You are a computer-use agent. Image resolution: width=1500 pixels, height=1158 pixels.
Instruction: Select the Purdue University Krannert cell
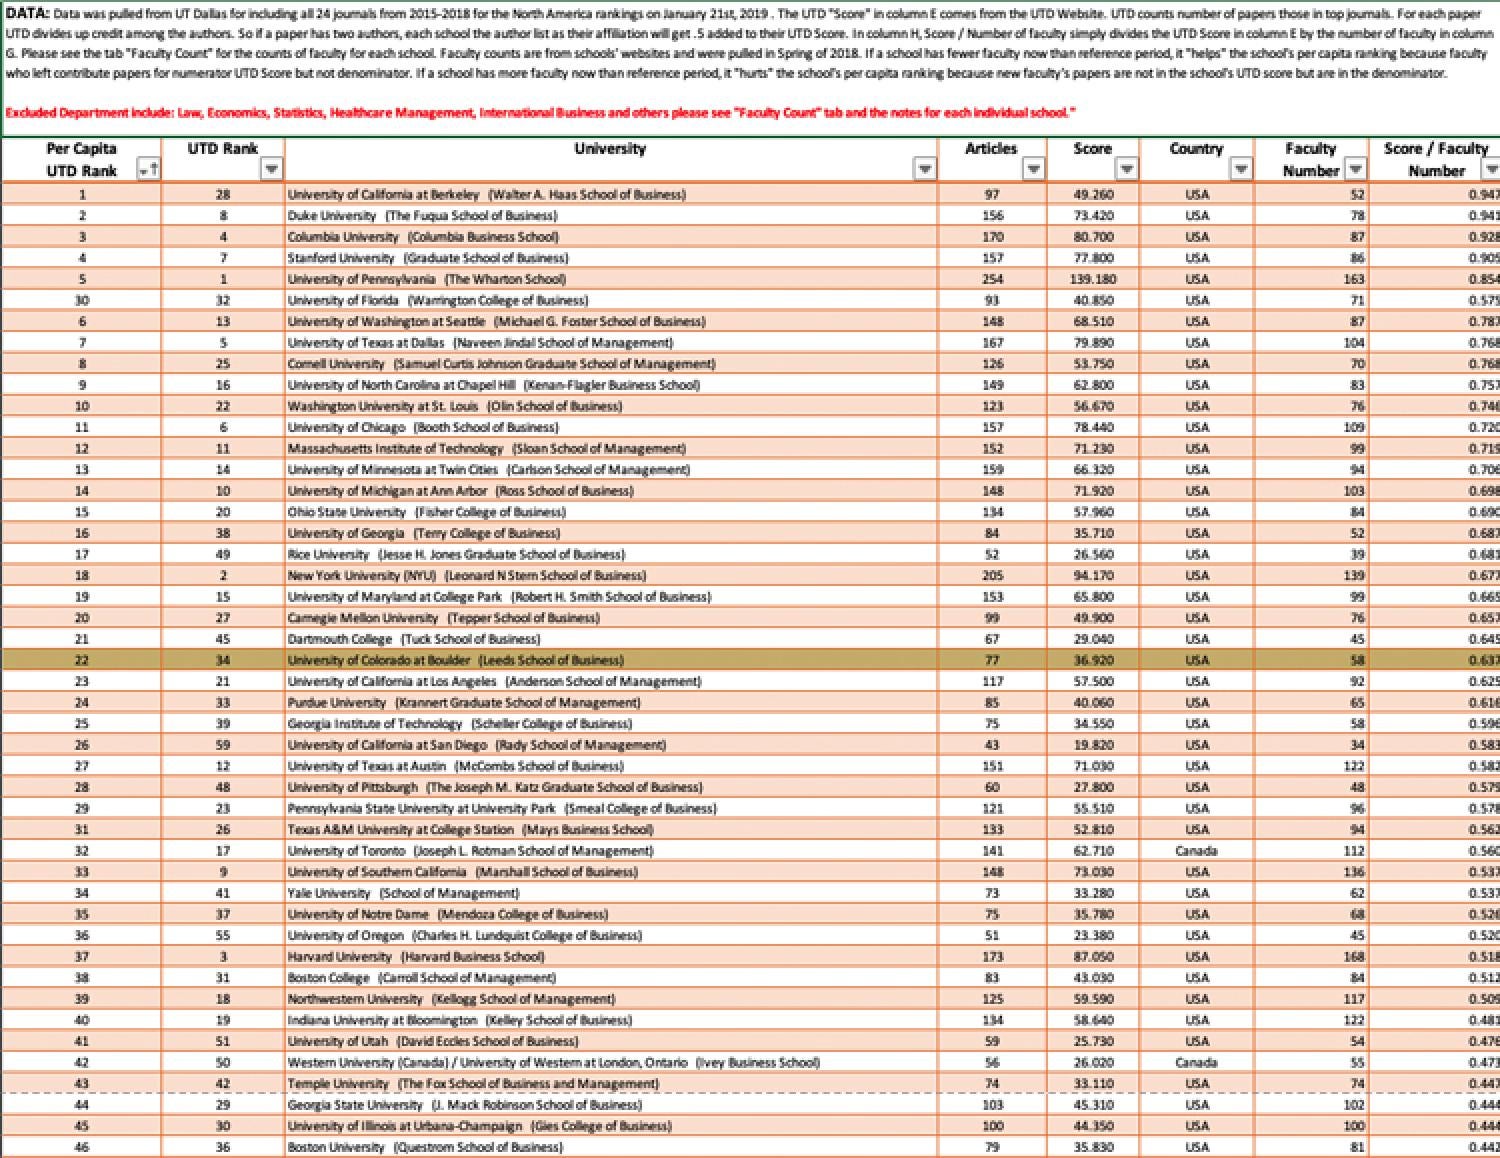[611, 702]
